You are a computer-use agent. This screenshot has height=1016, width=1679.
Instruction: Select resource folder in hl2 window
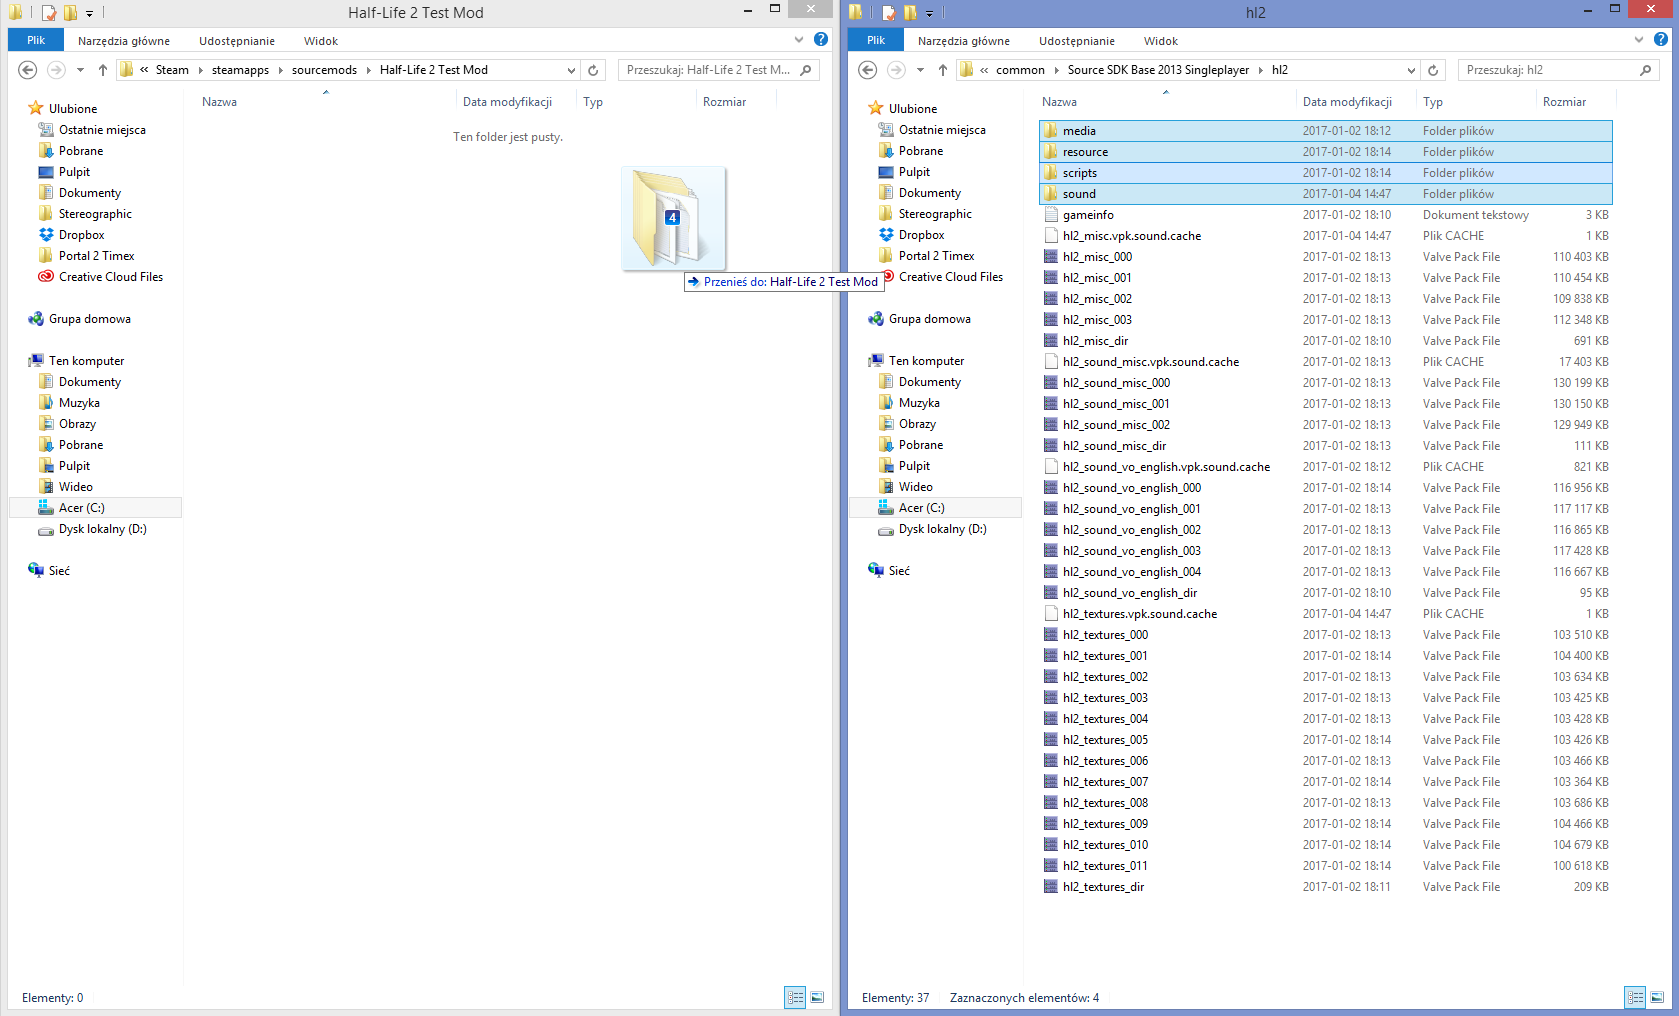pos(1326,152)
